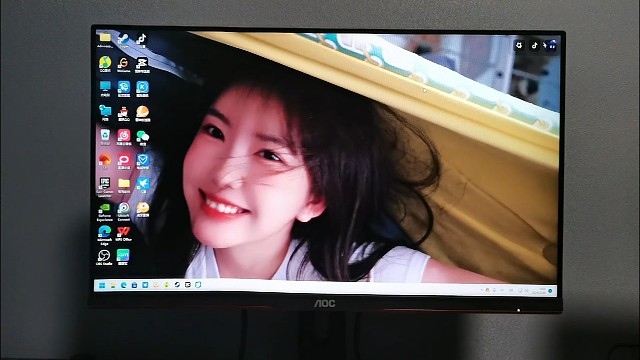Open the Windows Start menu
This screenshot has height=360, width=640.
tap(102, 285)
